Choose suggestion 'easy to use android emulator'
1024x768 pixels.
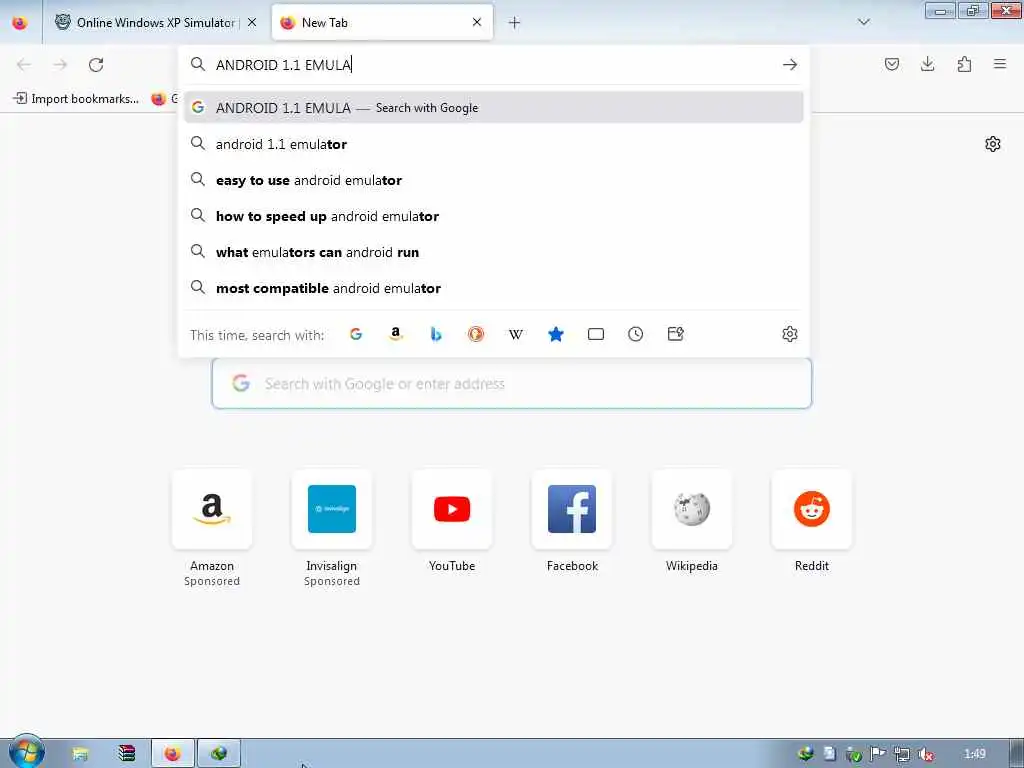(x=493, y=180)
